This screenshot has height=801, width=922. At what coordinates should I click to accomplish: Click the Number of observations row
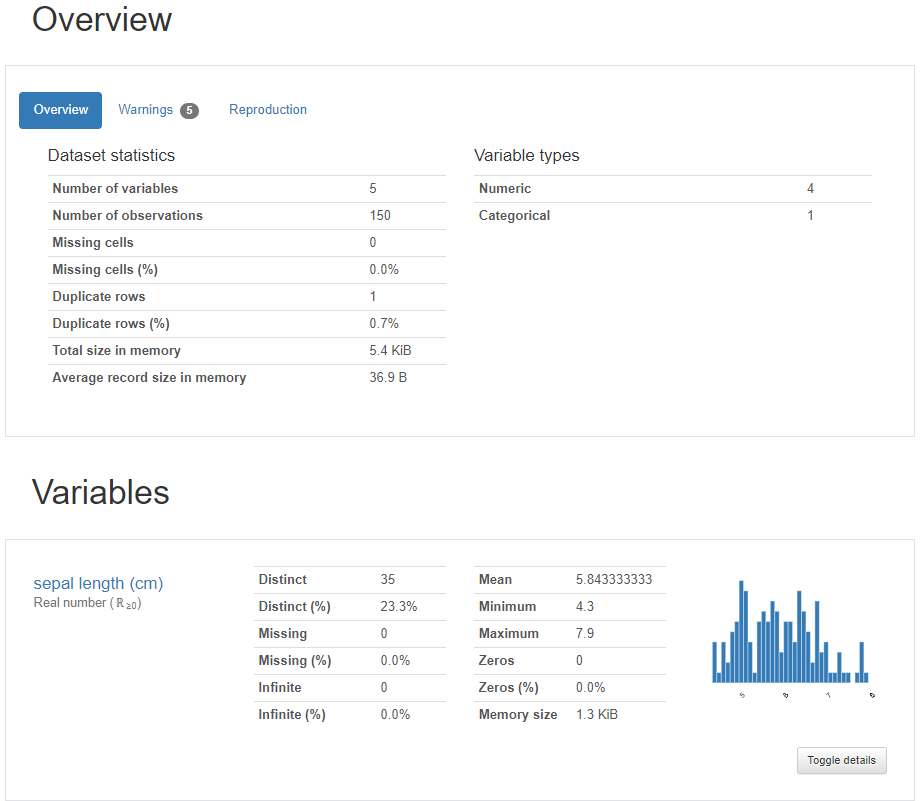tap(246, 216)
